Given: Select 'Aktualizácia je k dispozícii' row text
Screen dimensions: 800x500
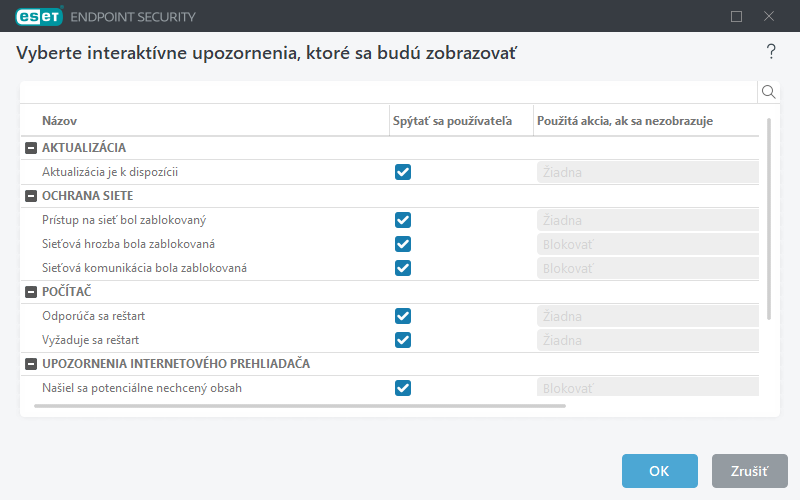Looking at the screenshot, I should coord(110,172).
